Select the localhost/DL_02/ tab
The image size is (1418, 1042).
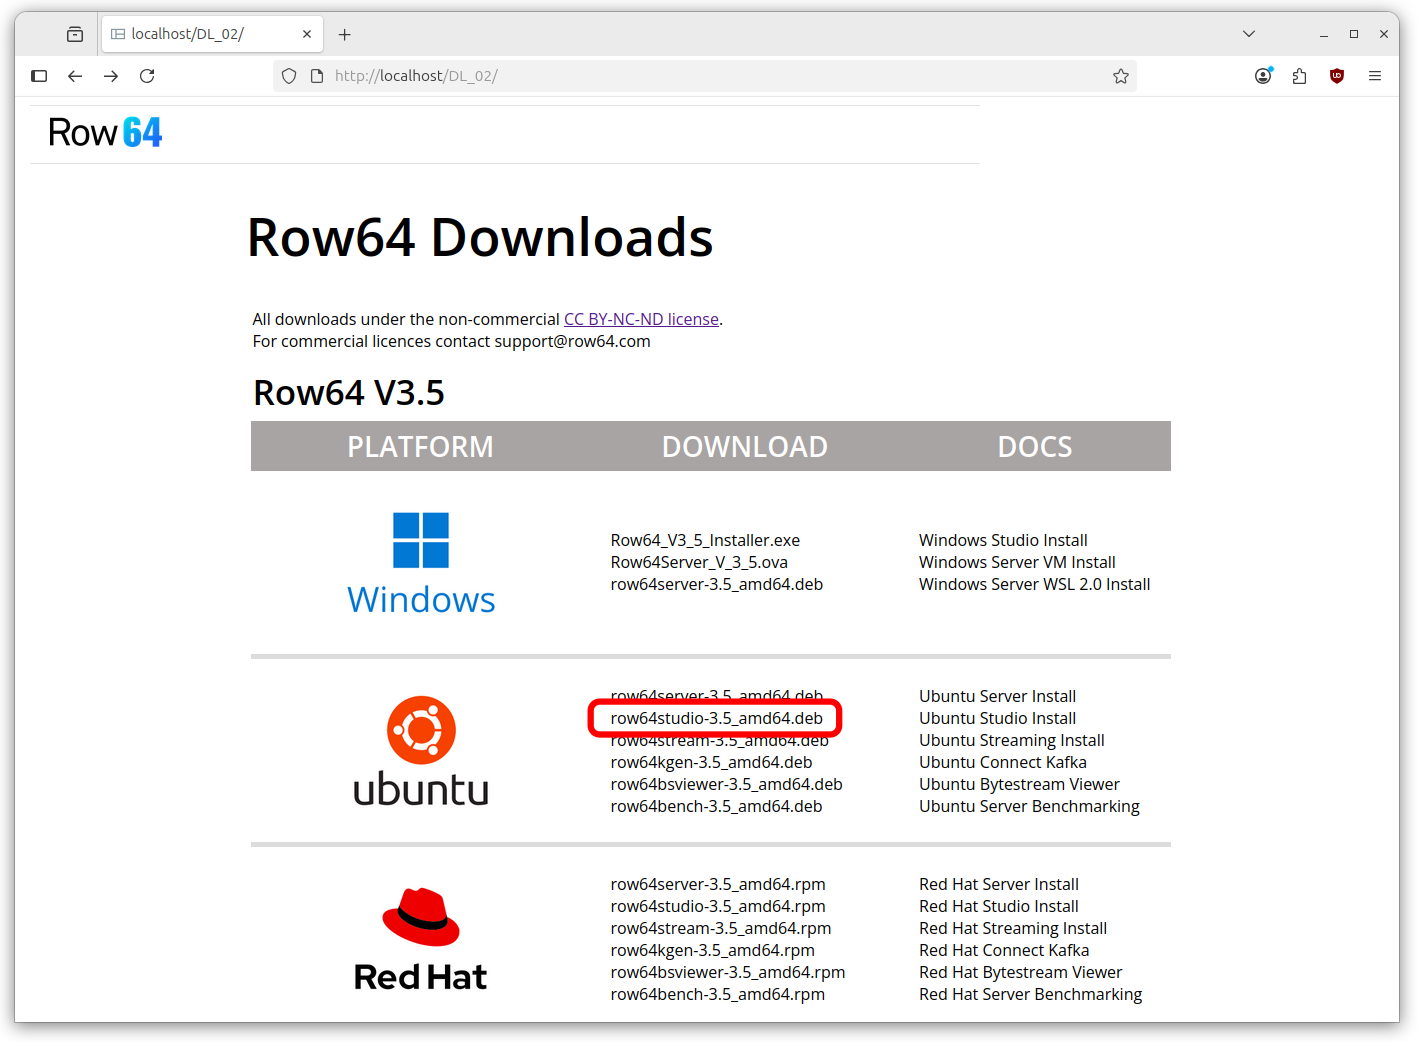pos(212,34)
